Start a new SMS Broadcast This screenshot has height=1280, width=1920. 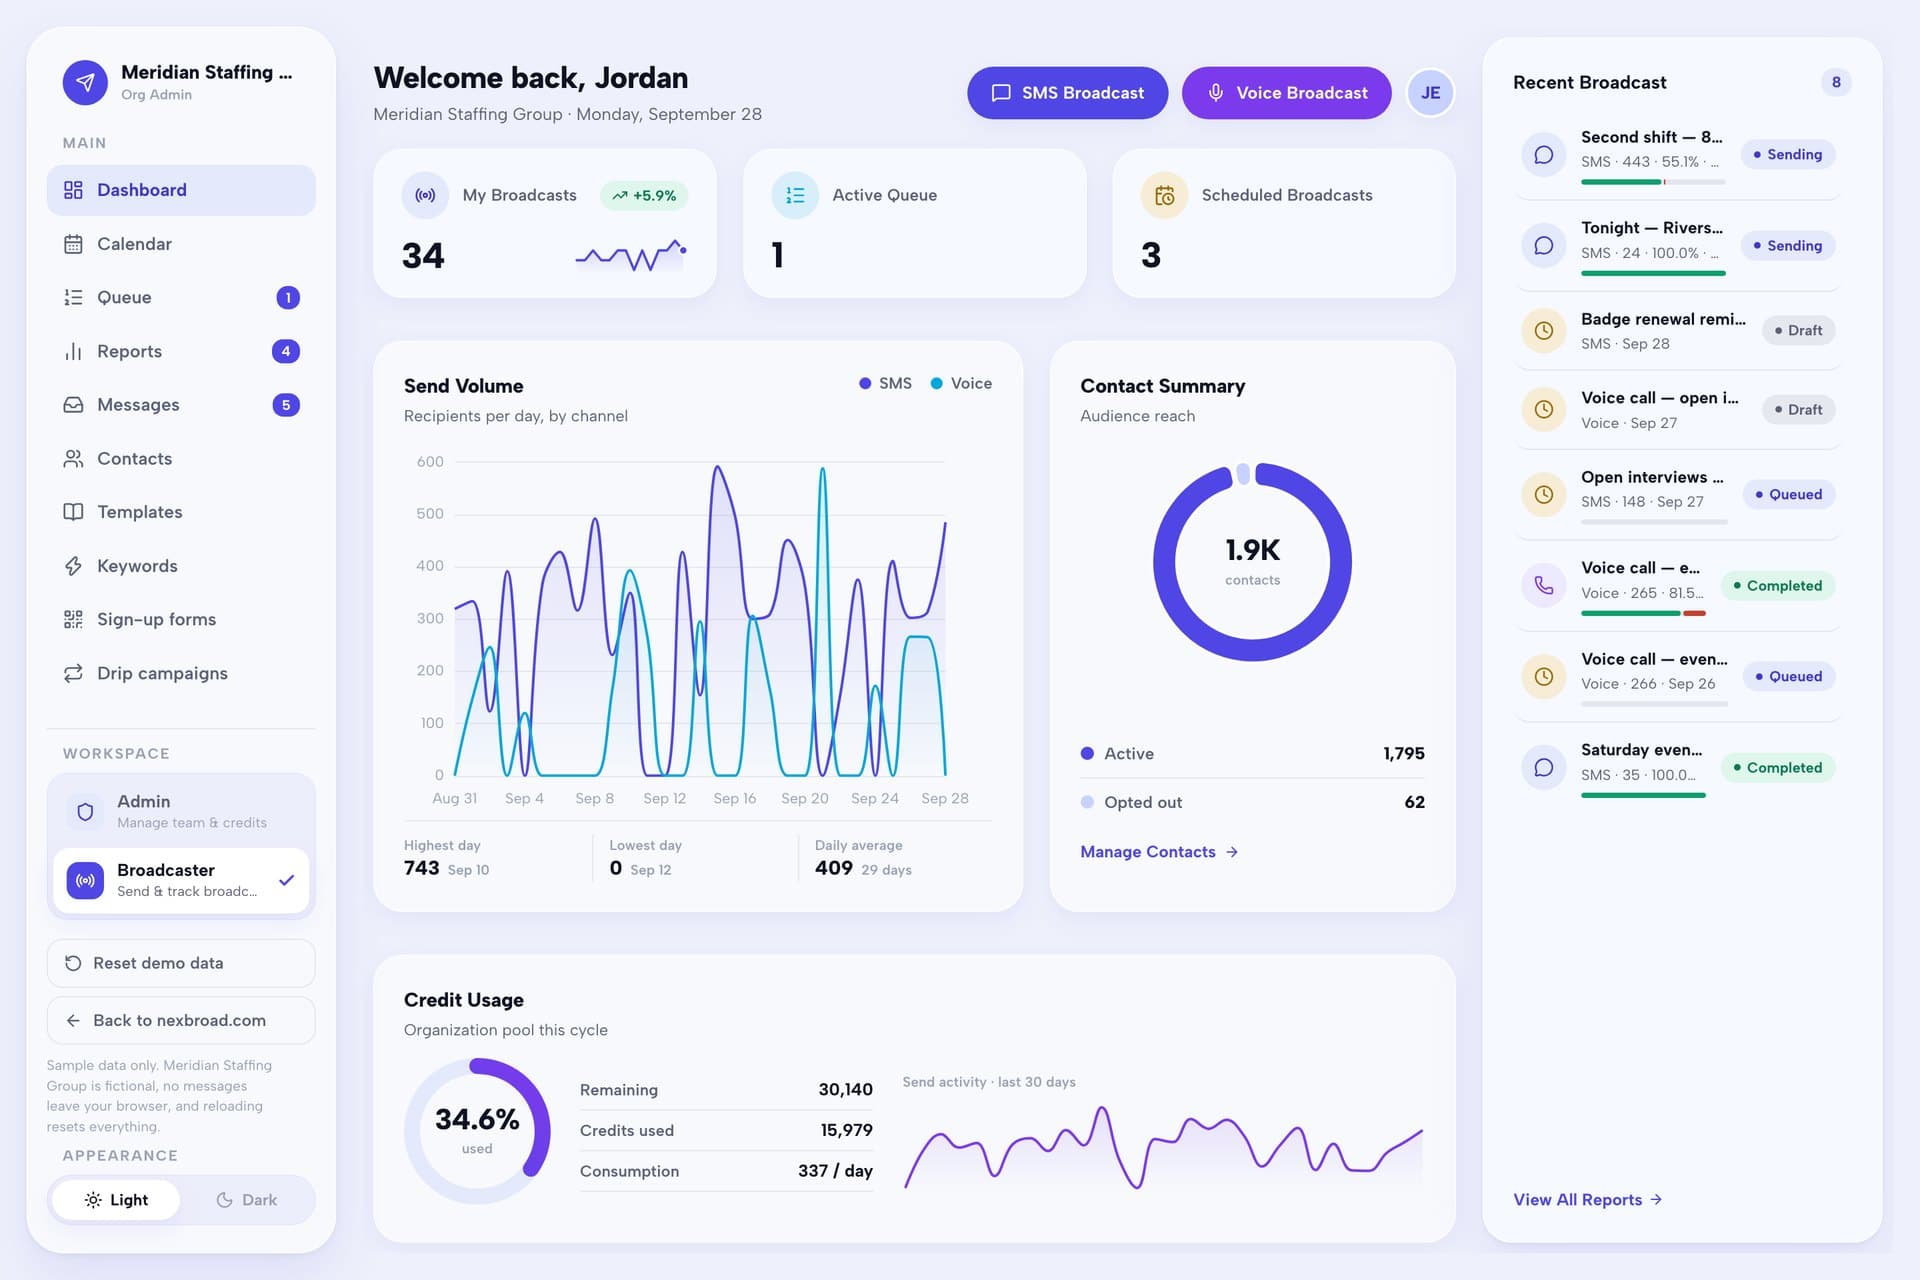[x=1067, y=93]
